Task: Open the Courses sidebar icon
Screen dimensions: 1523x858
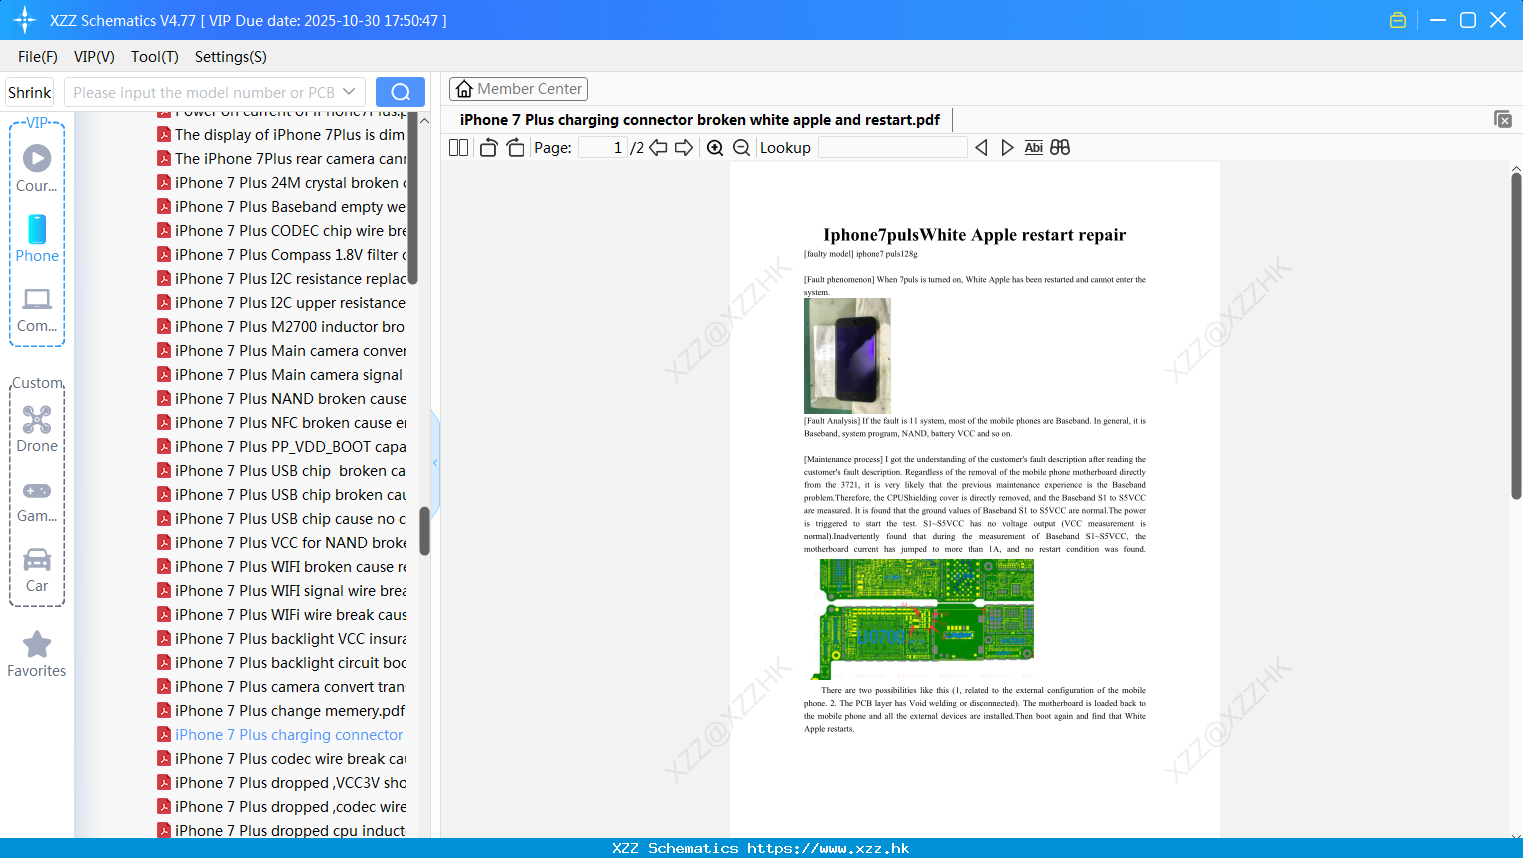Action: coord(37,169)
